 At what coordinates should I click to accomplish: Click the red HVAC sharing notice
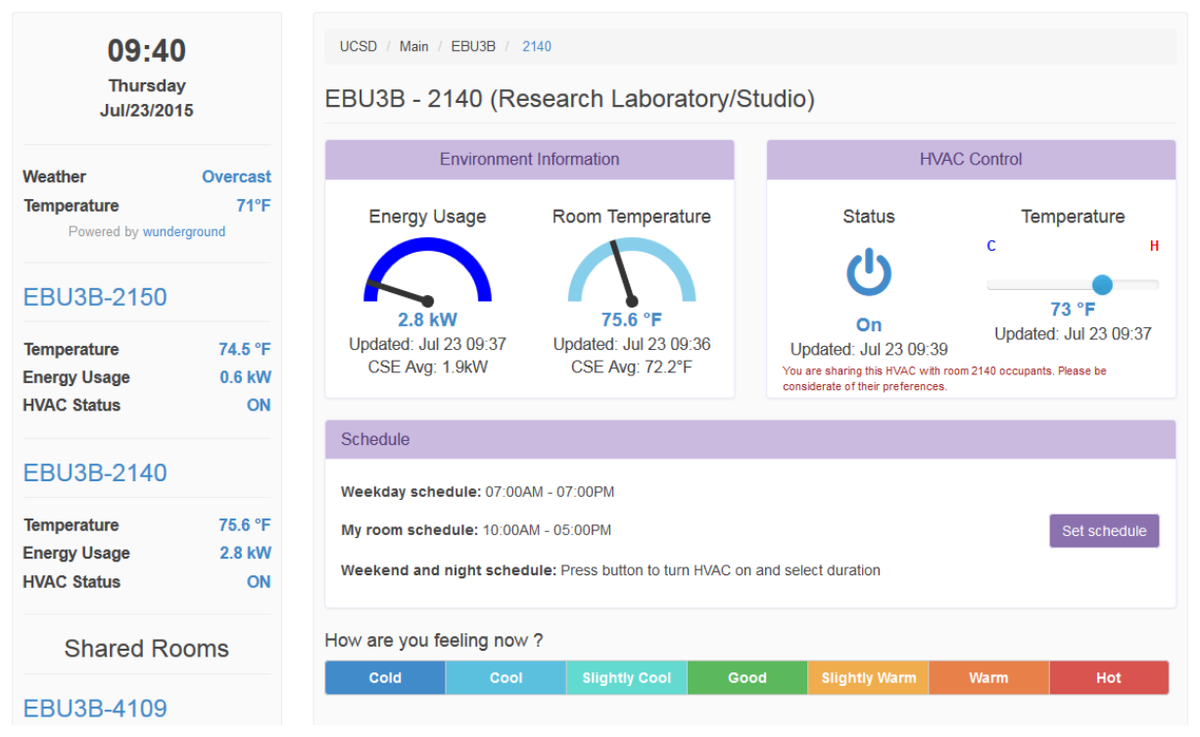point(945,378)
